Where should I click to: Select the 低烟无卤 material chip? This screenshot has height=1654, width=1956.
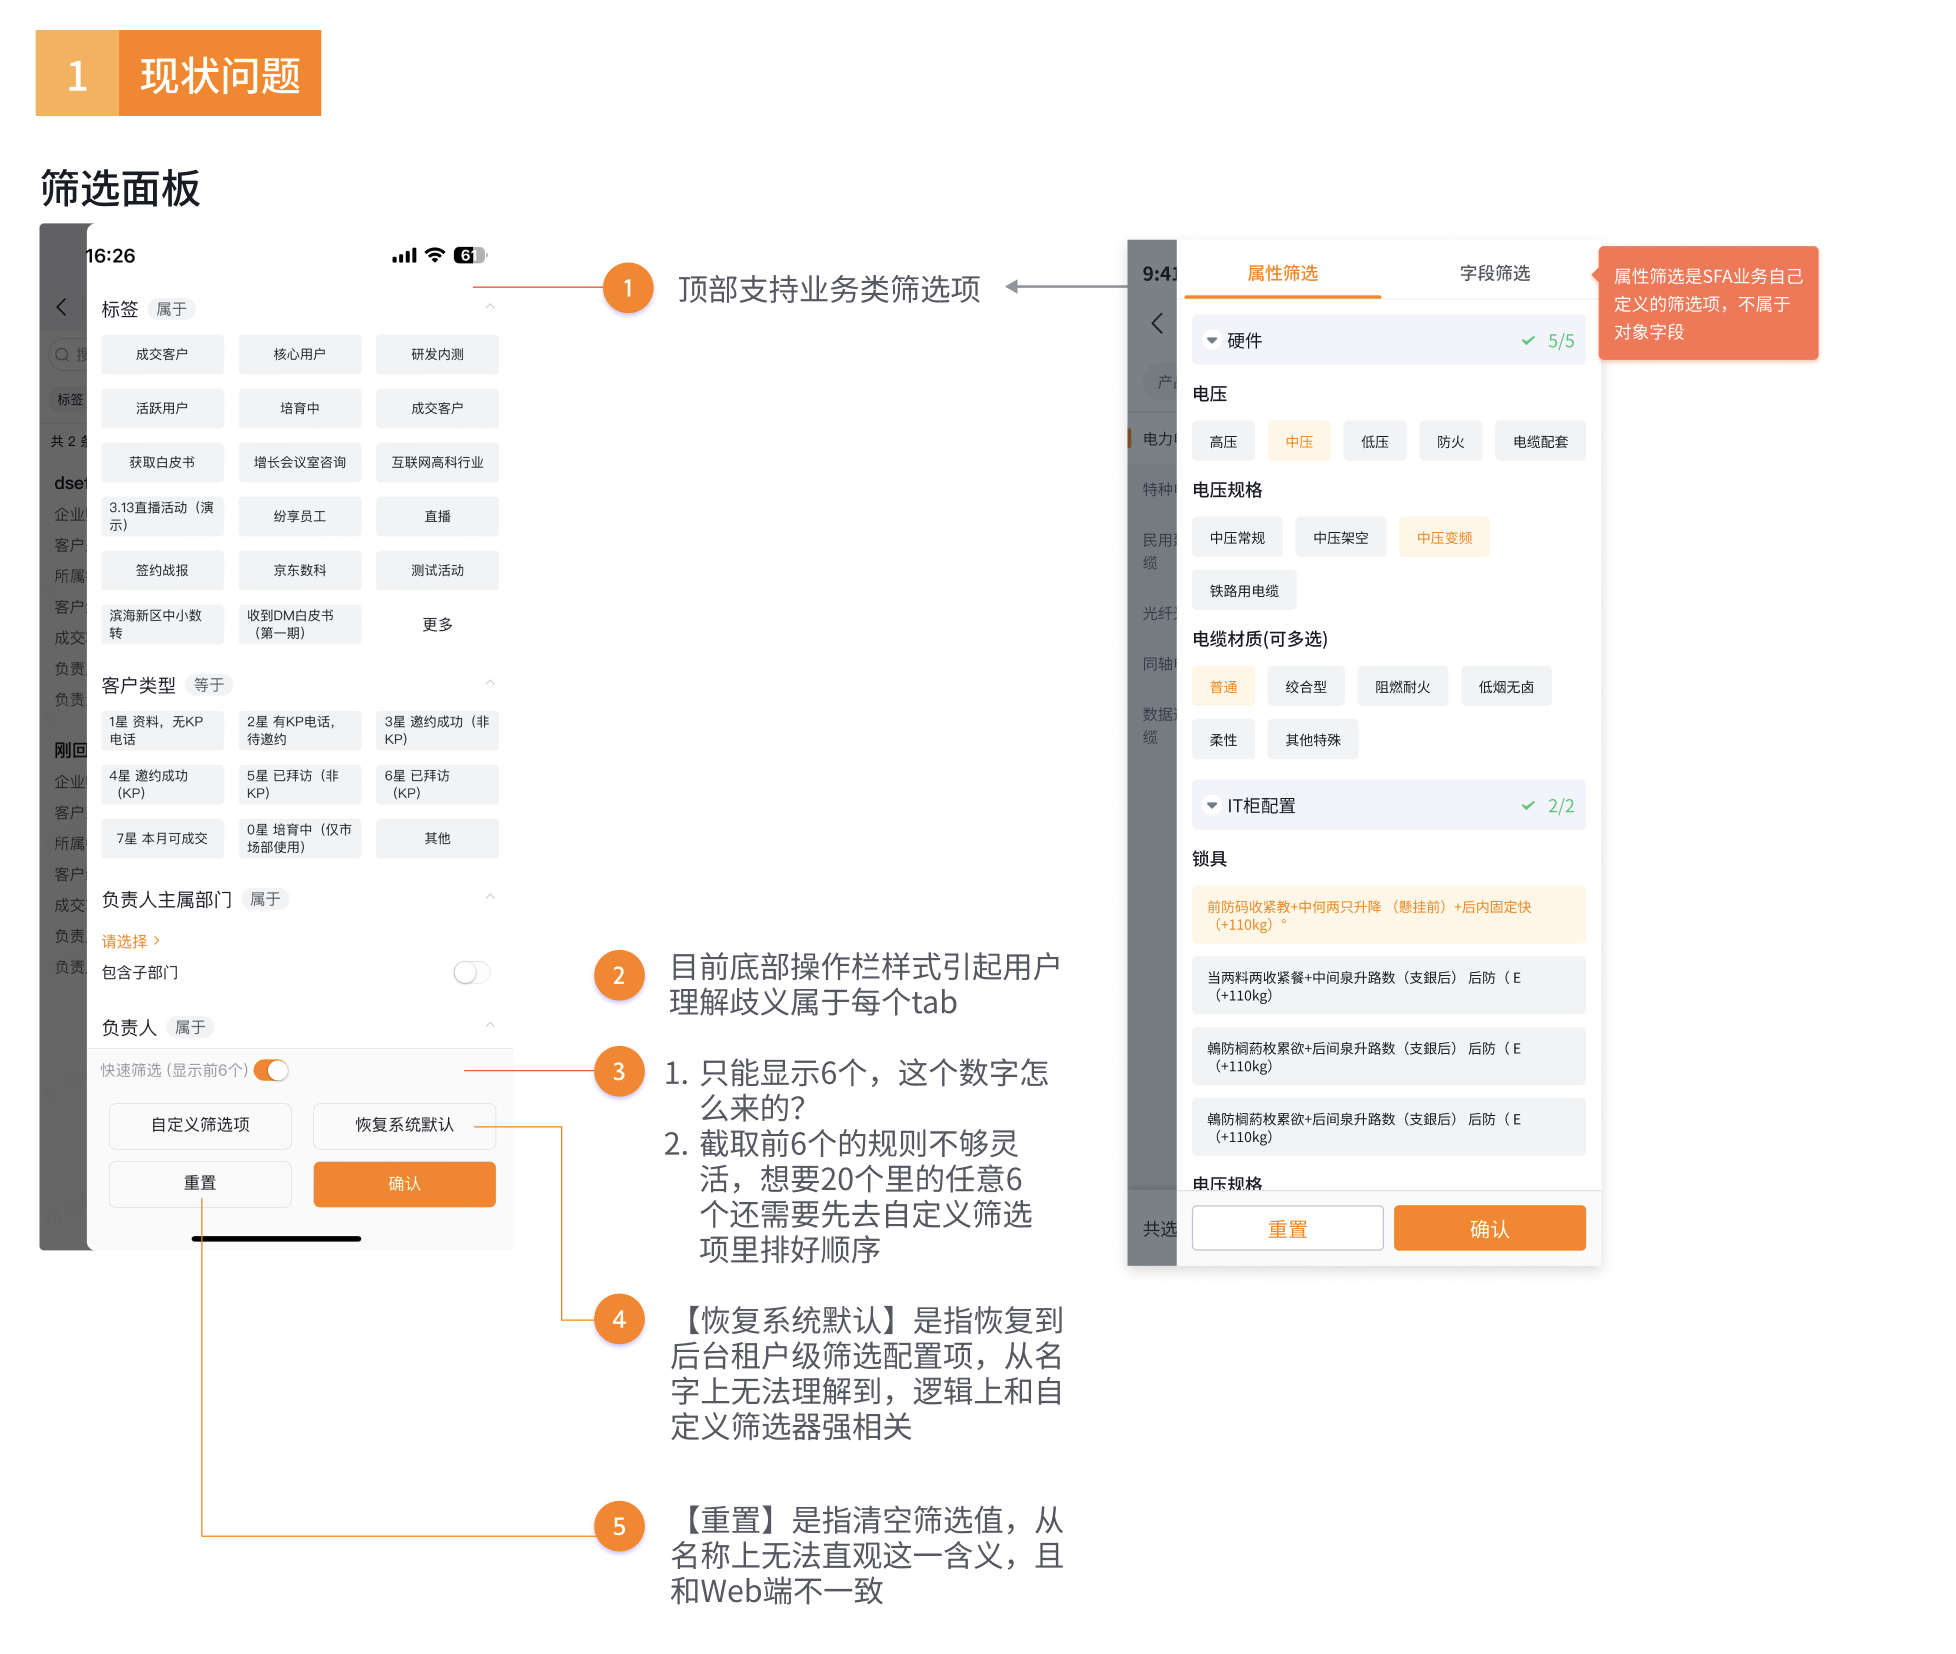pos(1506,686)
